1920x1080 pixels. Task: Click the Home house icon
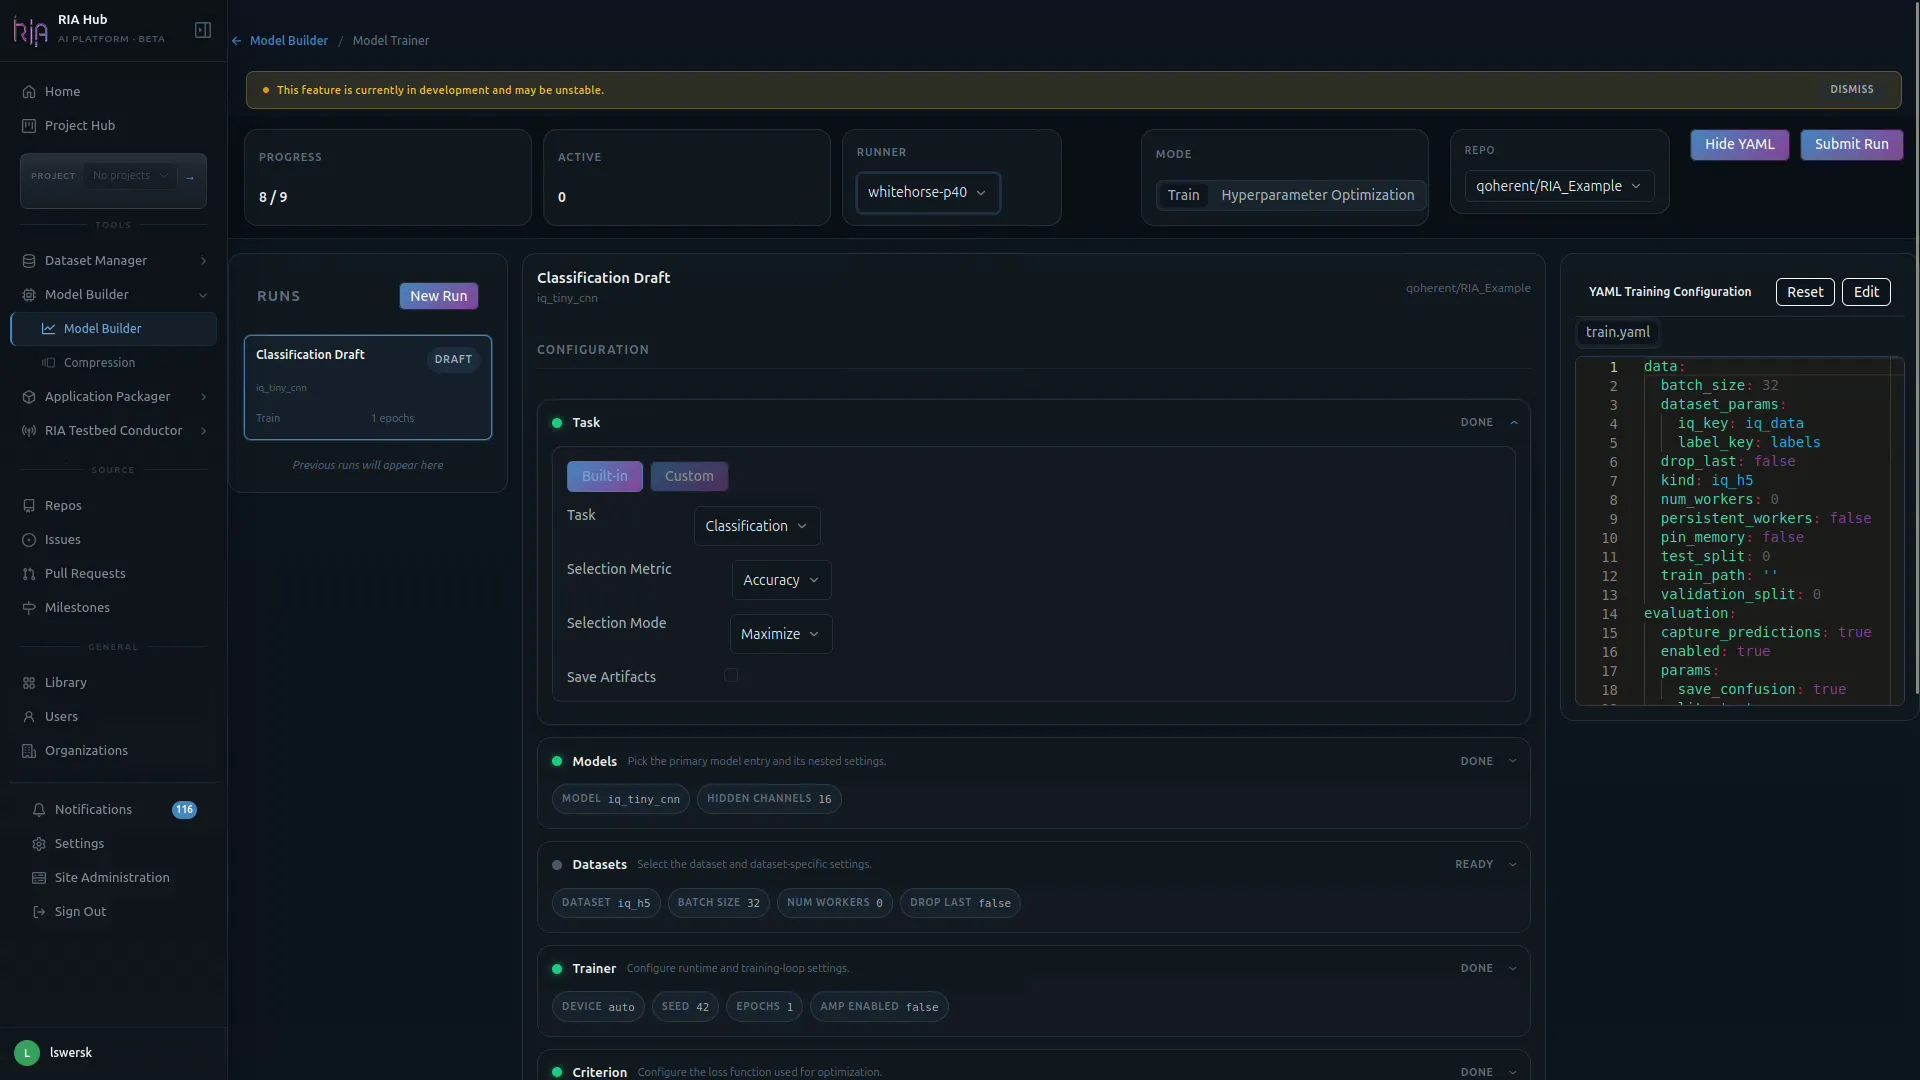[x=29, y=92]
